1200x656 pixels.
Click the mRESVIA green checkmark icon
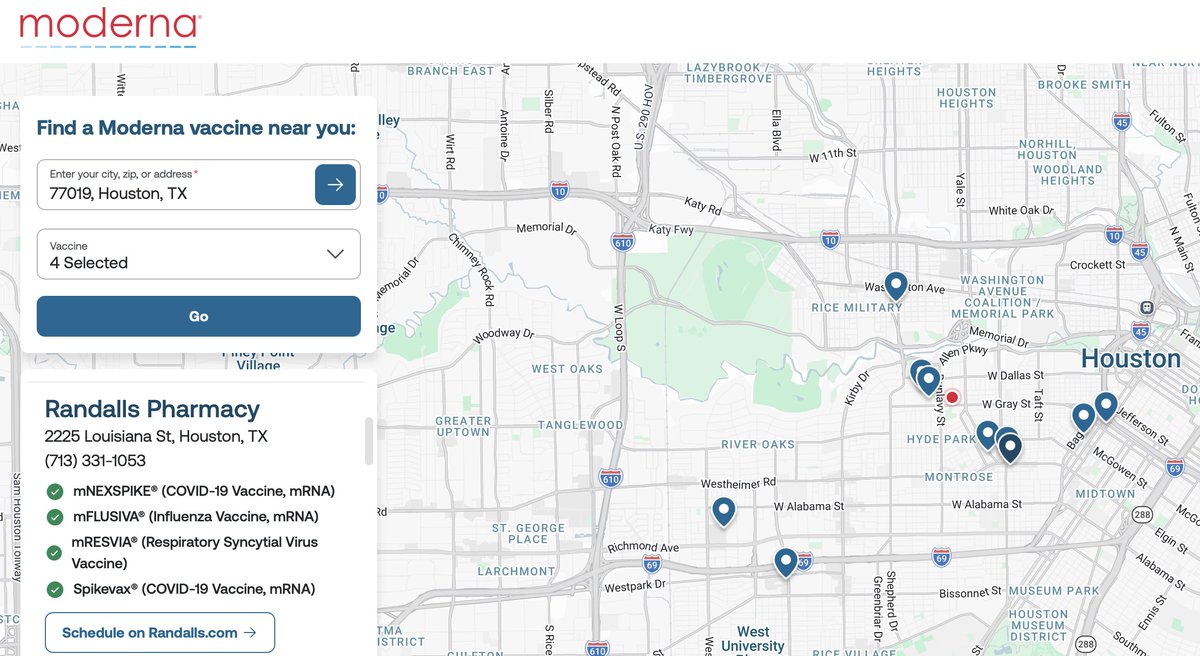click(x=55, y=553)
